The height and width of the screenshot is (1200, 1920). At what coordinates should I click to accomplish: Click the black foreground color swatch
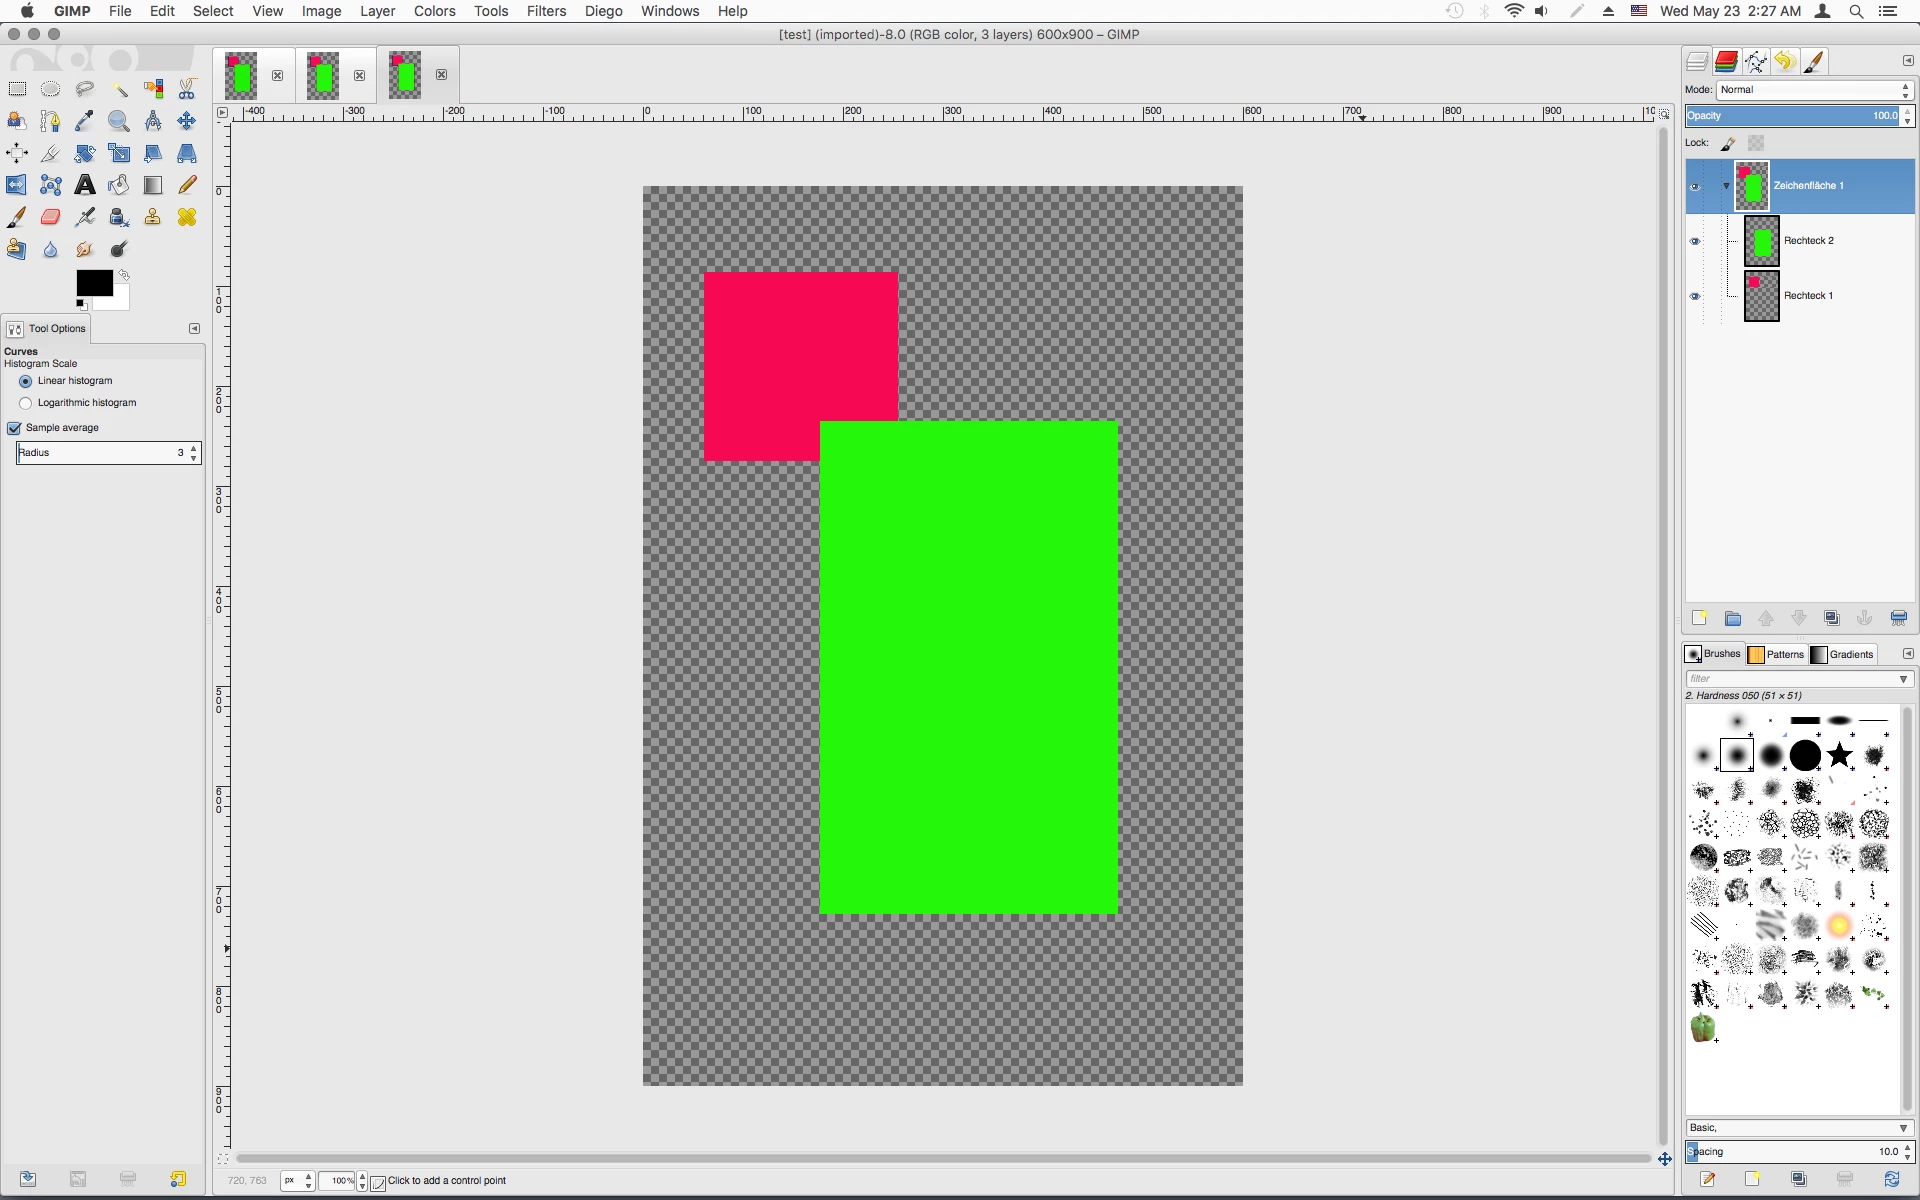pos(92,282)
